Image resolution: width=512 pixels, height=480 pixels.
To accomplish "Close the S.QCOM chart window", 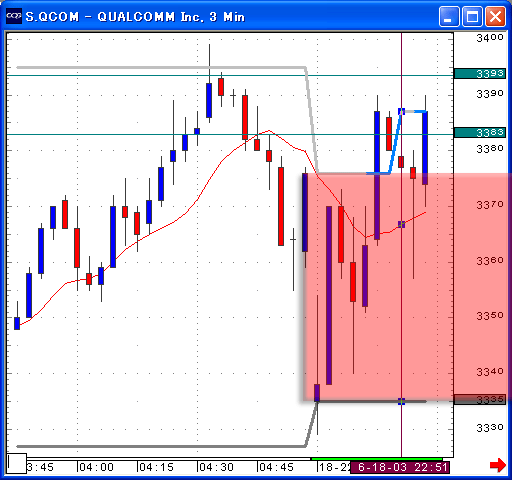I will (495, 16).
